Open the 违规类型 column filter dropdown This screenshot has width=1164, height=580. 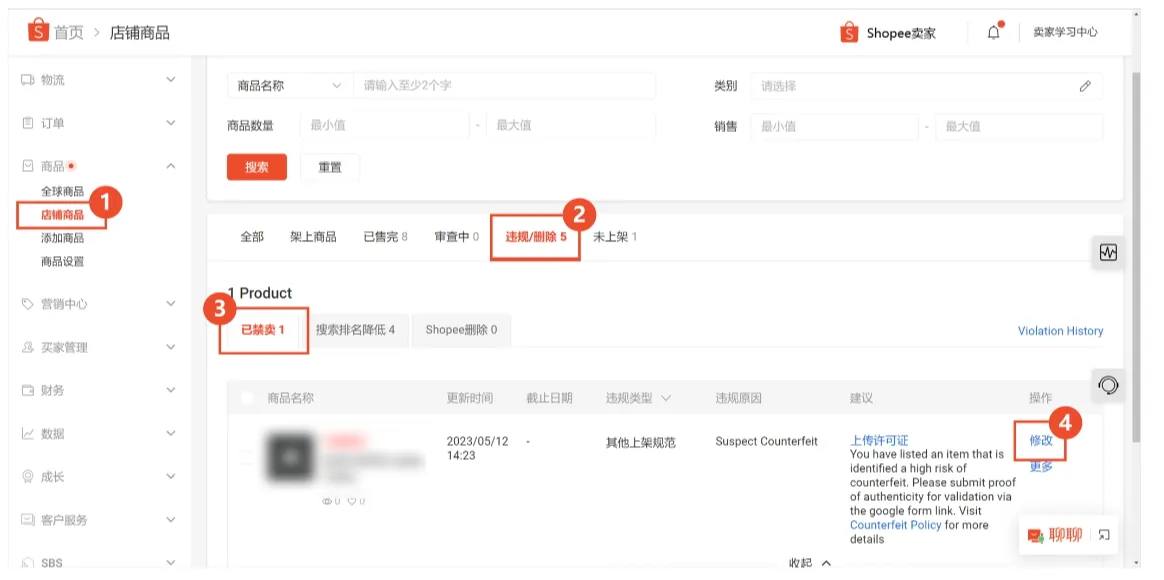click(x=667, y=397)
